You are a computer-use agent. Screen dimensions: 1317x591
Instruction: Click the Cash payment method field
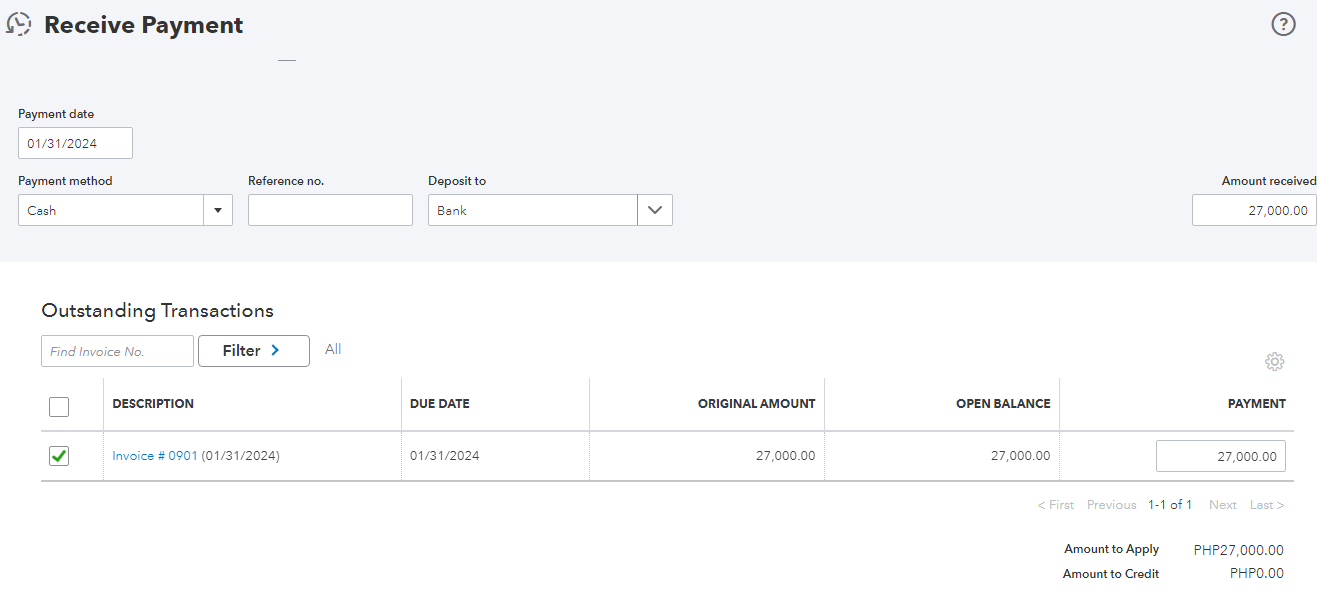pyautogui.click(x=110, y=210)
